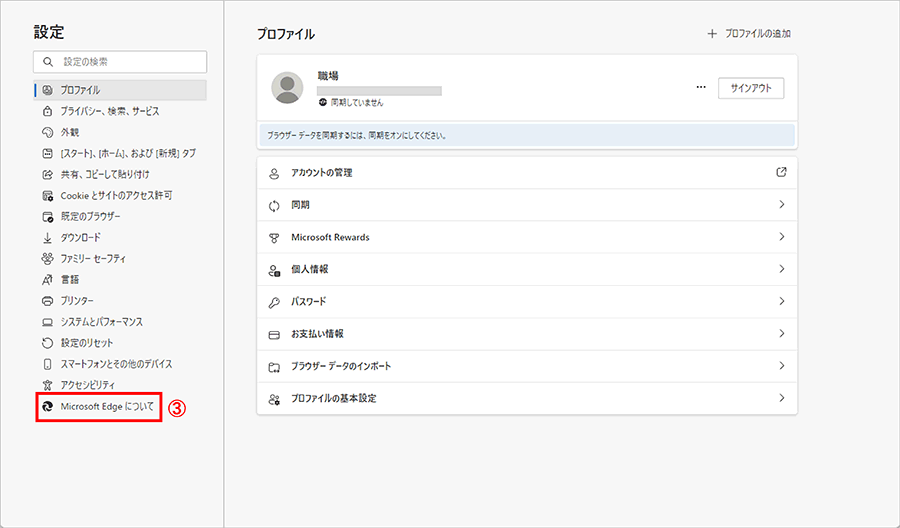
Task: Click the 既定のブラウザー icon
Action: point(48,217)
